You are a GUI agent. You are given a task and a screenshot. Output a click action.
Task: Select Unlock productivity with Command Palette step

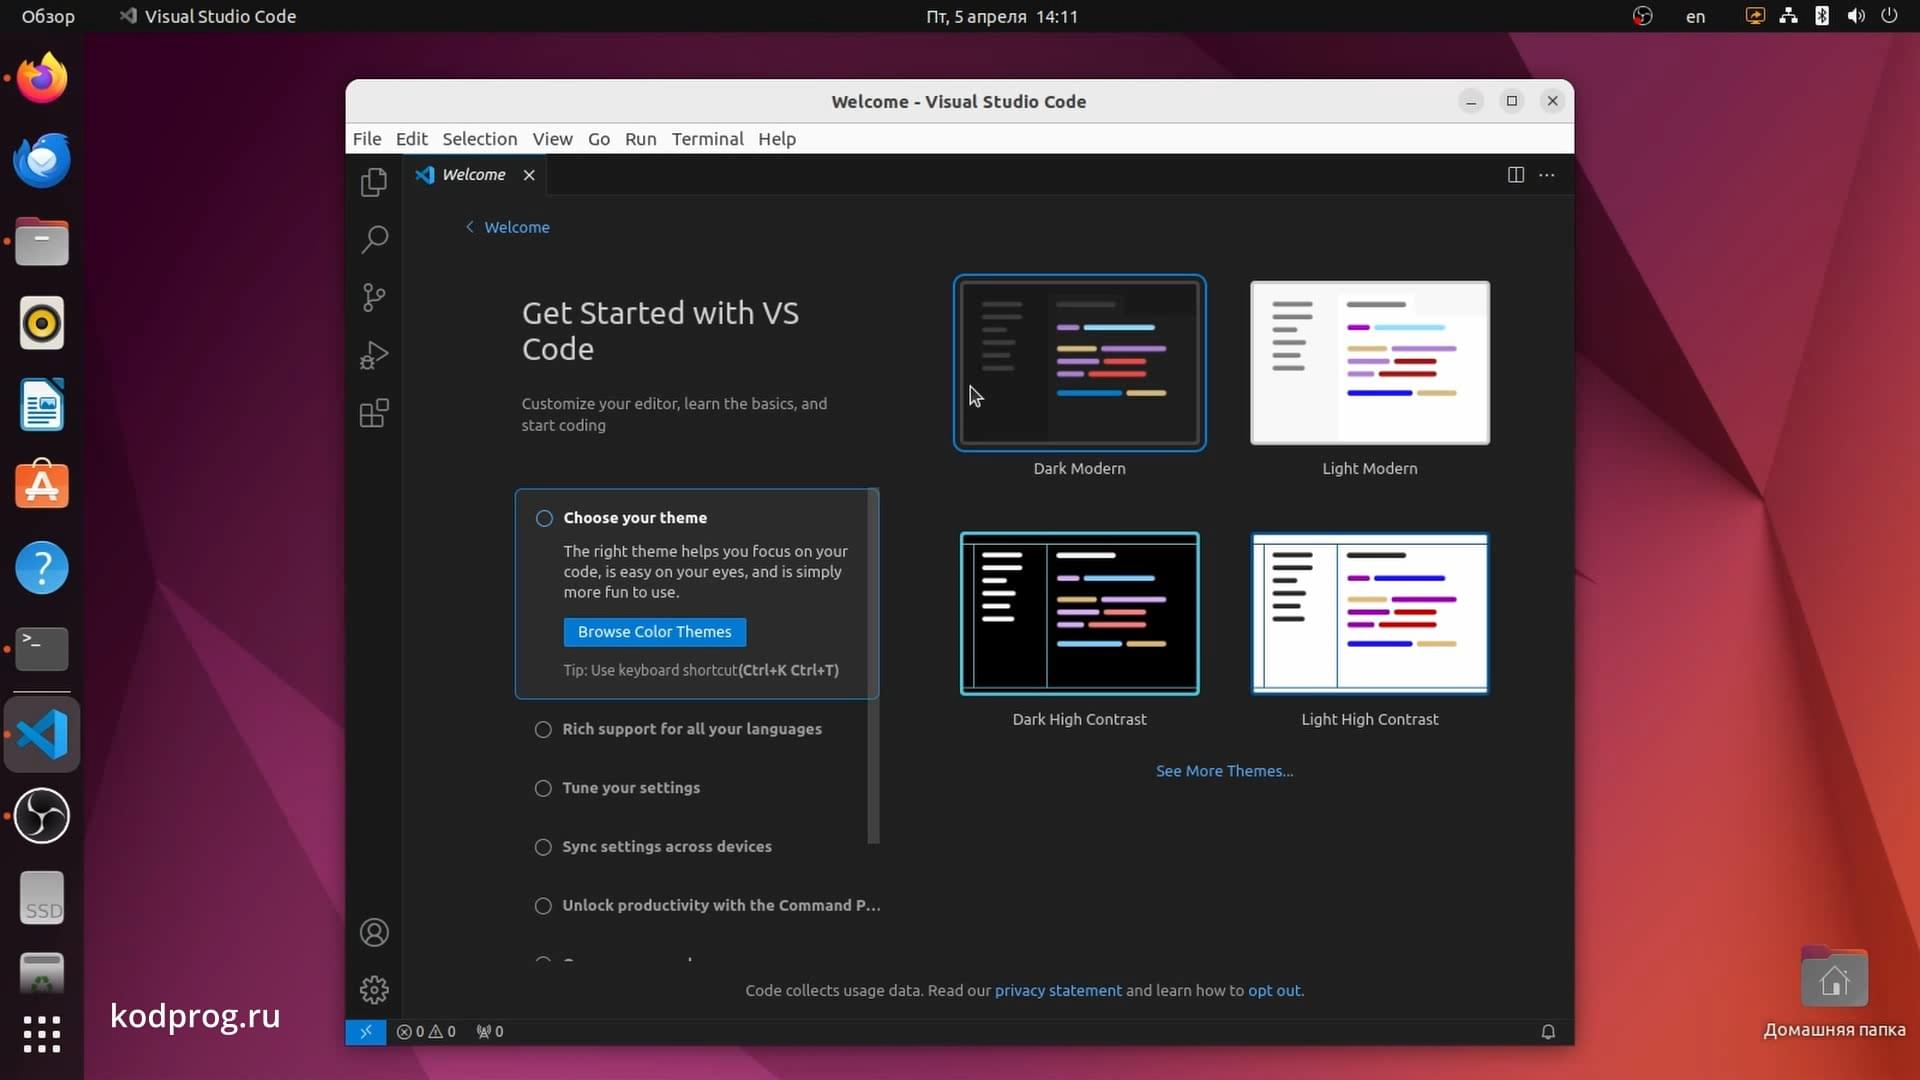coord(543,906)
